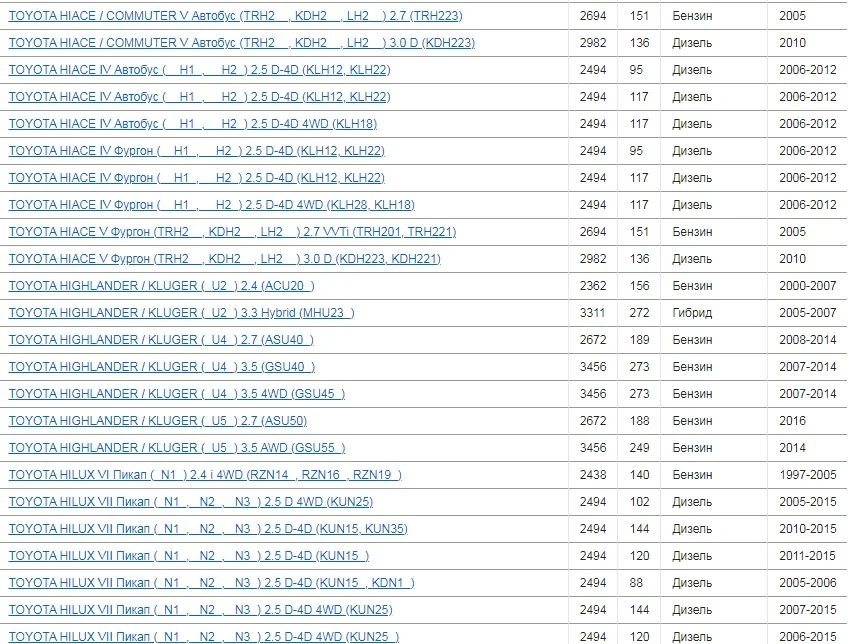Select the 102 horsepower cell

(639, 502)
